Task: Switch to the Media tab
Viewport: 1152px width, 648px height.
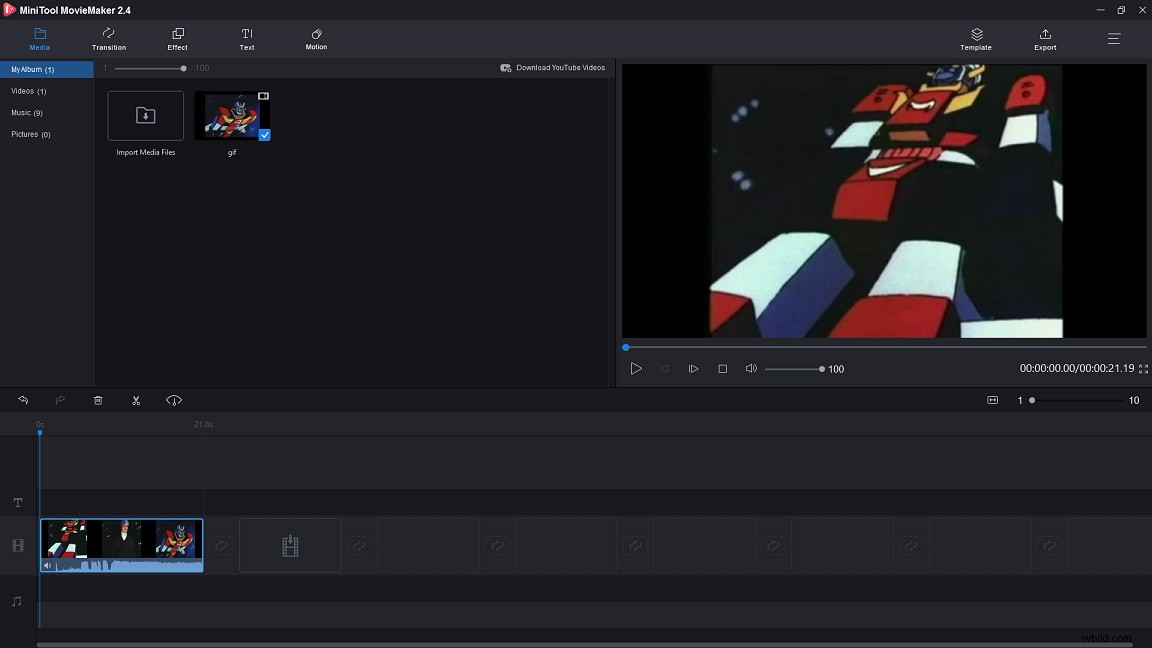Action: pyautogui.click(x=40, y=39)
